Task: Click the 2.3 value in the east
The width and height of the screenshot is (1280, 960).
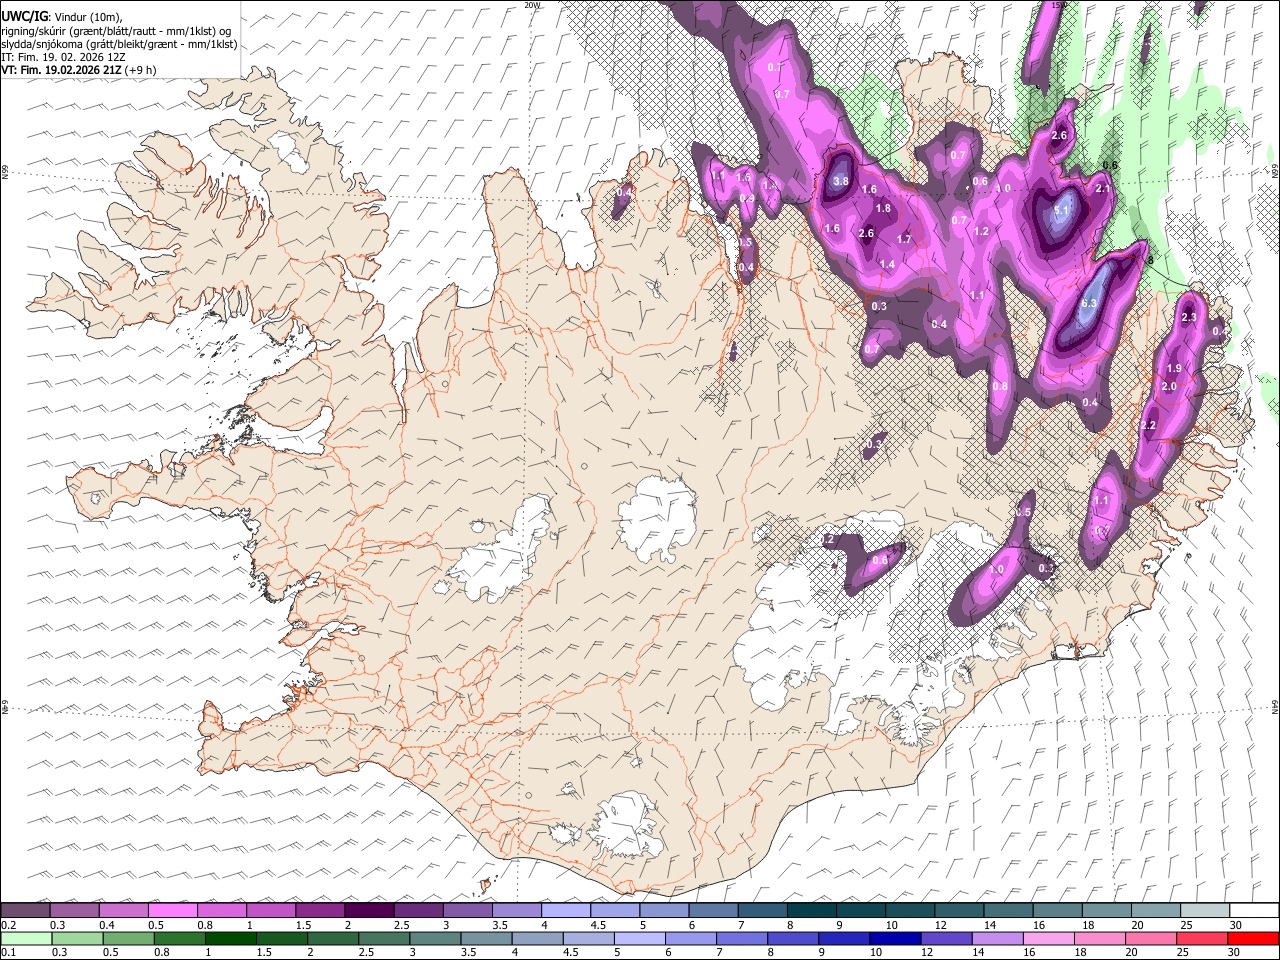Action: 1189,317
